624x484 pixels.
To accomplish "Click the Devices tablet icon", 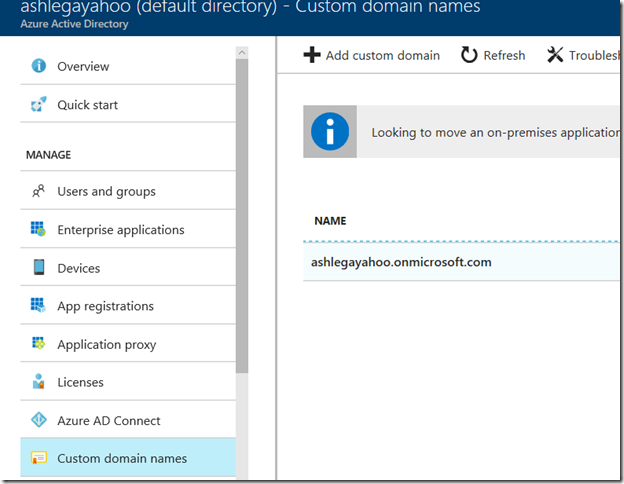I will (x=39, y=267).
